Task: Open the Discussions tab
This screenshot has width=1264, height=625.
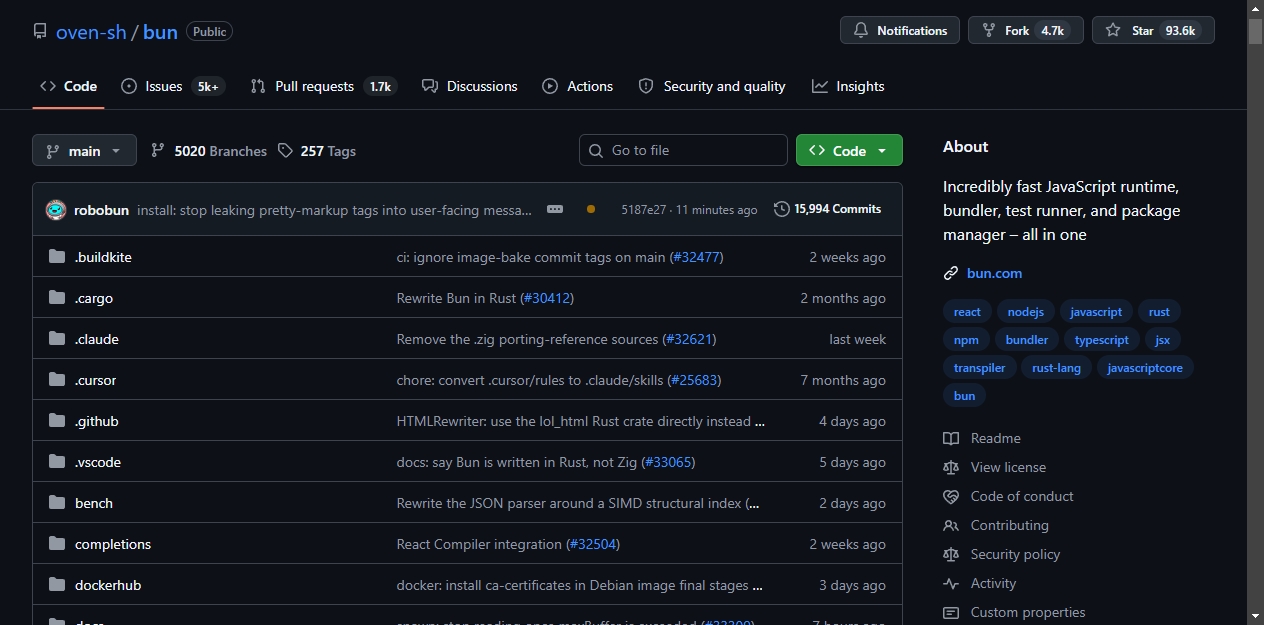Action: (x=470, y=86)
